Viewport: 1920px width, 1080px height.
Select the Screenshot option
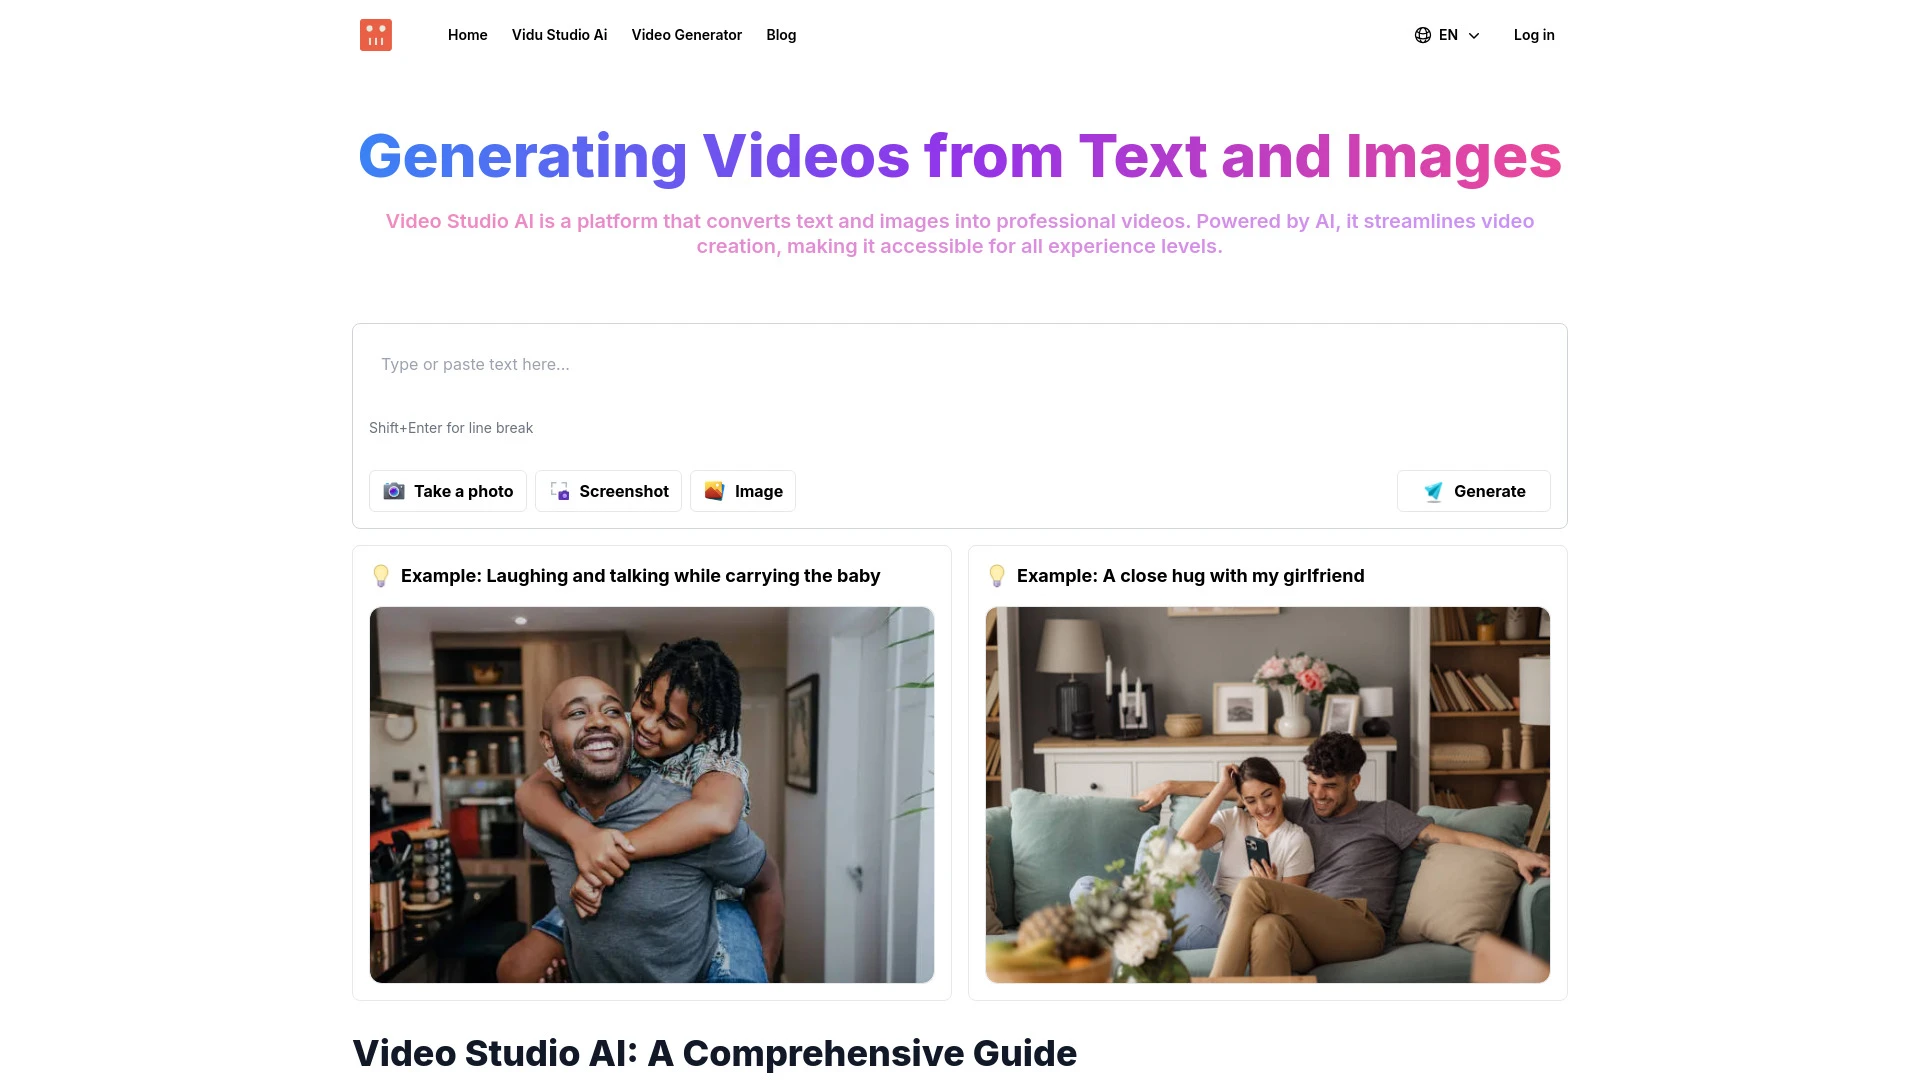coord(608,491)
